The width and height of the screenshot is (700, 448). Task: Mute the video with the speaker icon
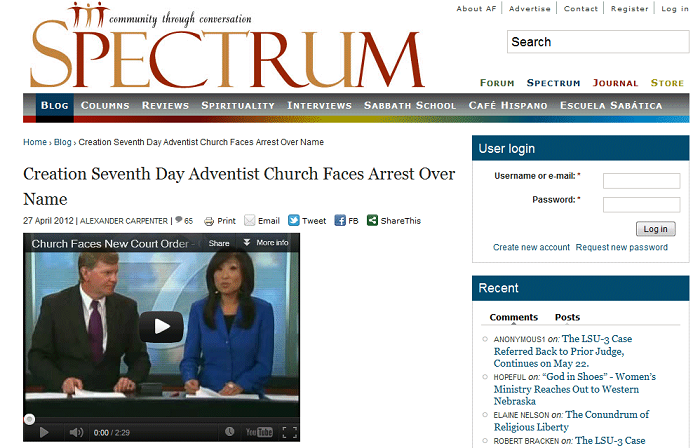pyautogui.click(x=76, y=432)
